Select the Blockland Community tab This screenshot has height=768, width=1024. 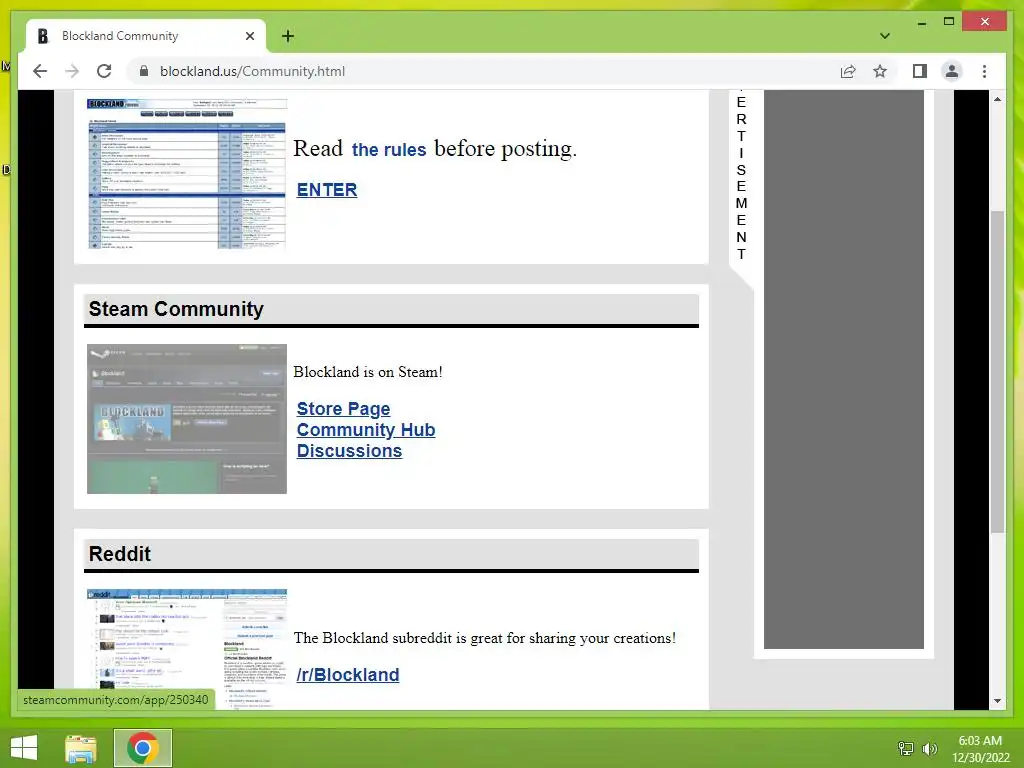(145, 36)
